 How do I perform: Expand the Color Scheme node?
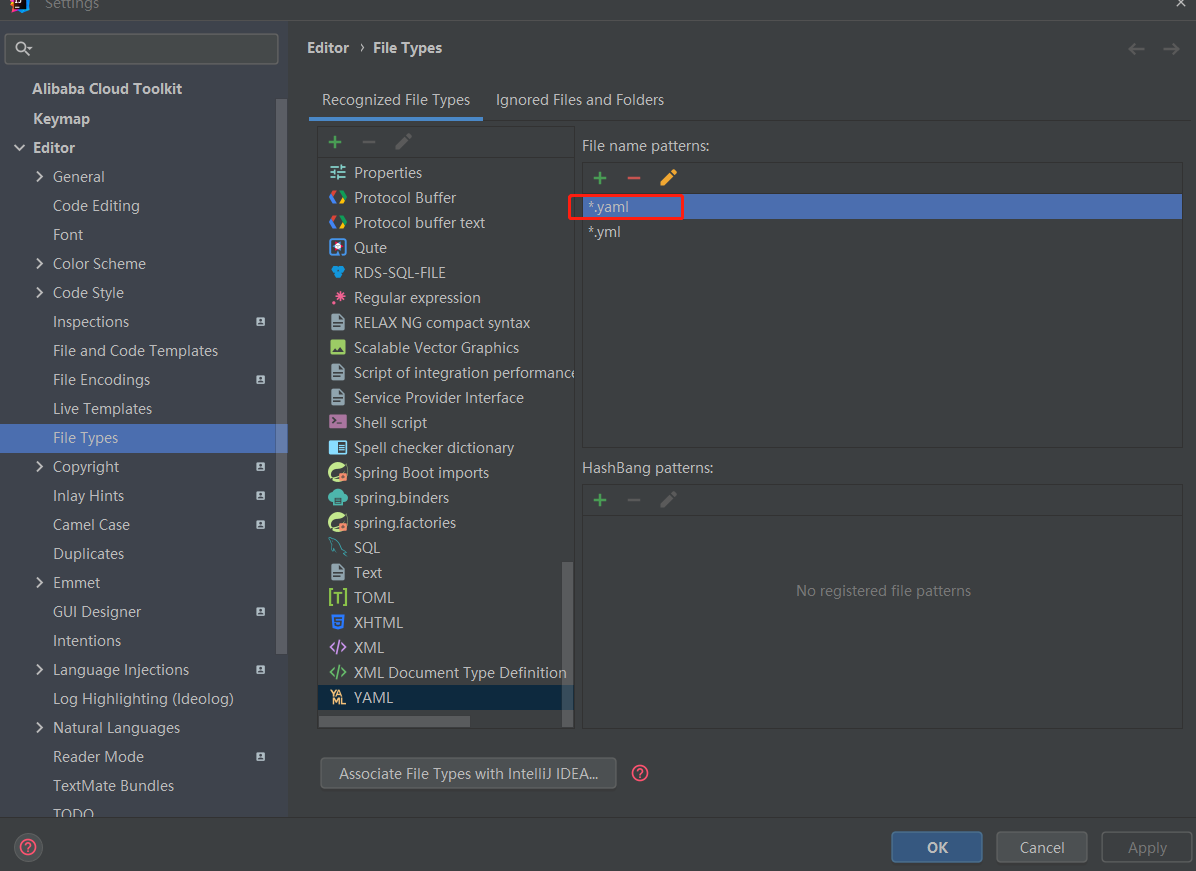pyautogui.click(x=40, y=264)
